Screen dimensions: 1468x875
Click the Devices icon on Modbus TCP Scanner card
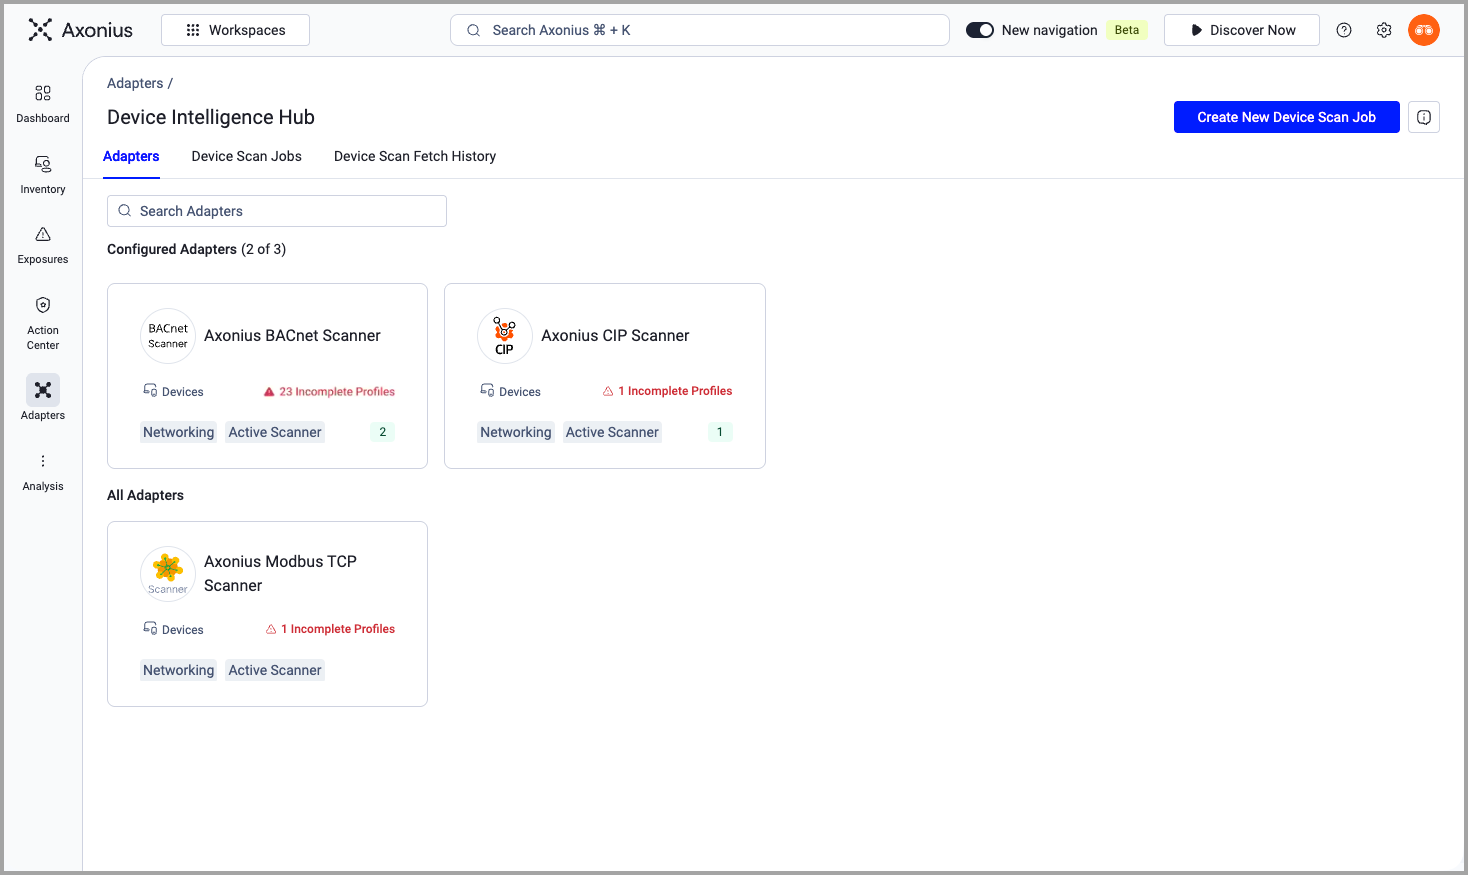pyautogui.click(x=150, y=628)
